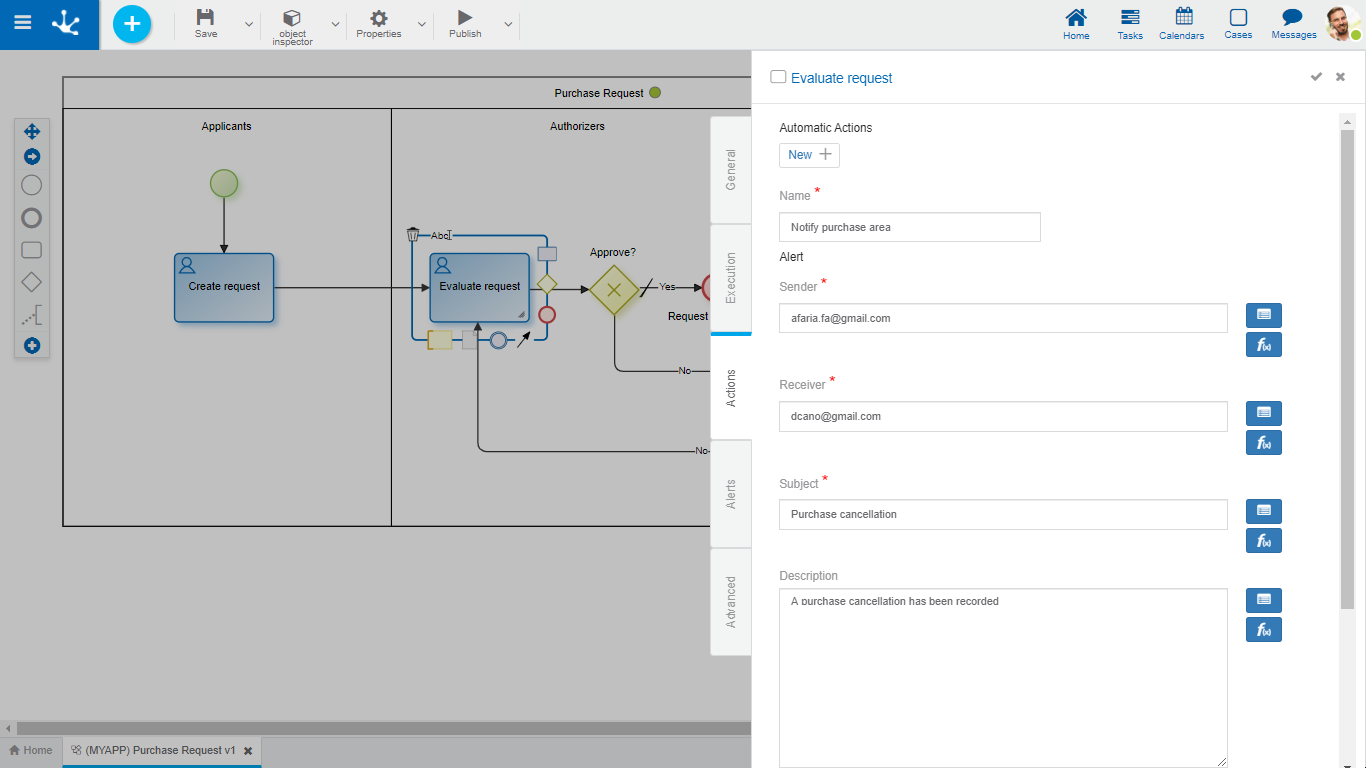Expand the Properties dropdown arrow
The image size is (1366, 768).
(x=421, y=24)
